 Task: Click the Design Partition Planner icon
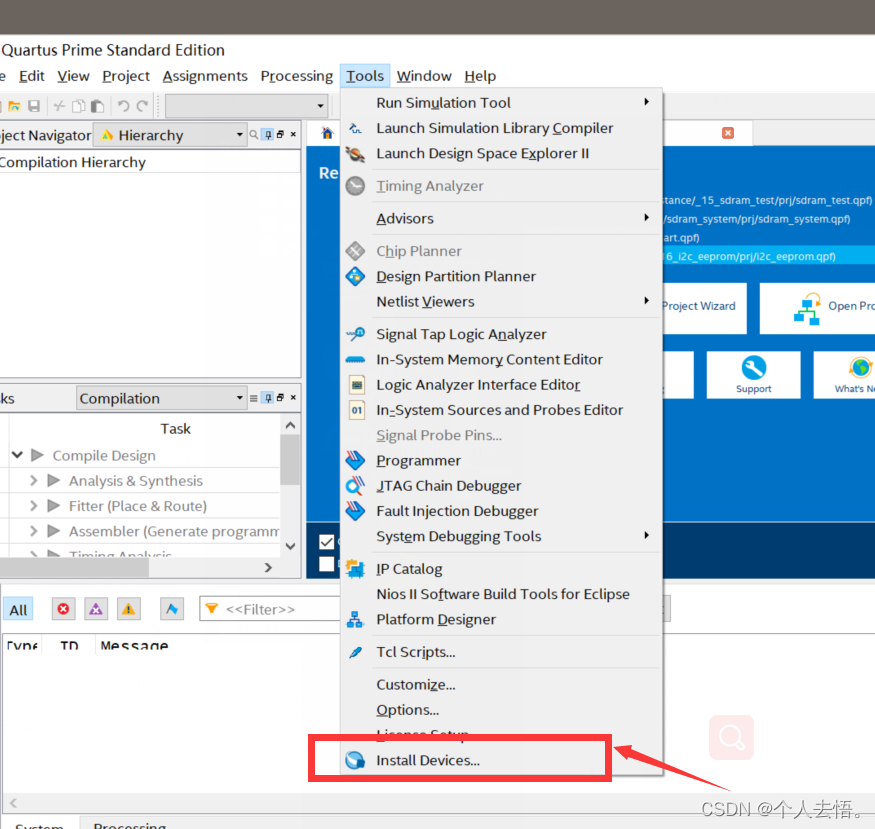[x=355, y=276]
